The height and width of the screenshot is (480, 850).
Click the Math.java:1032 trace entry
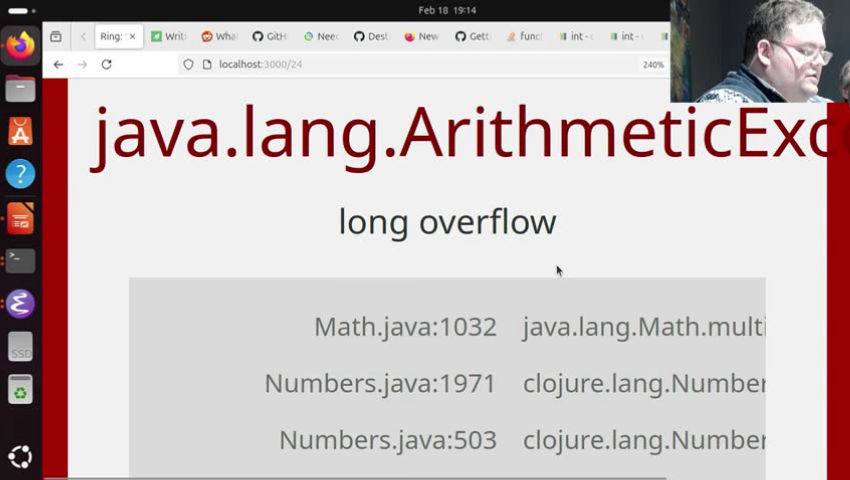[405, 327]
